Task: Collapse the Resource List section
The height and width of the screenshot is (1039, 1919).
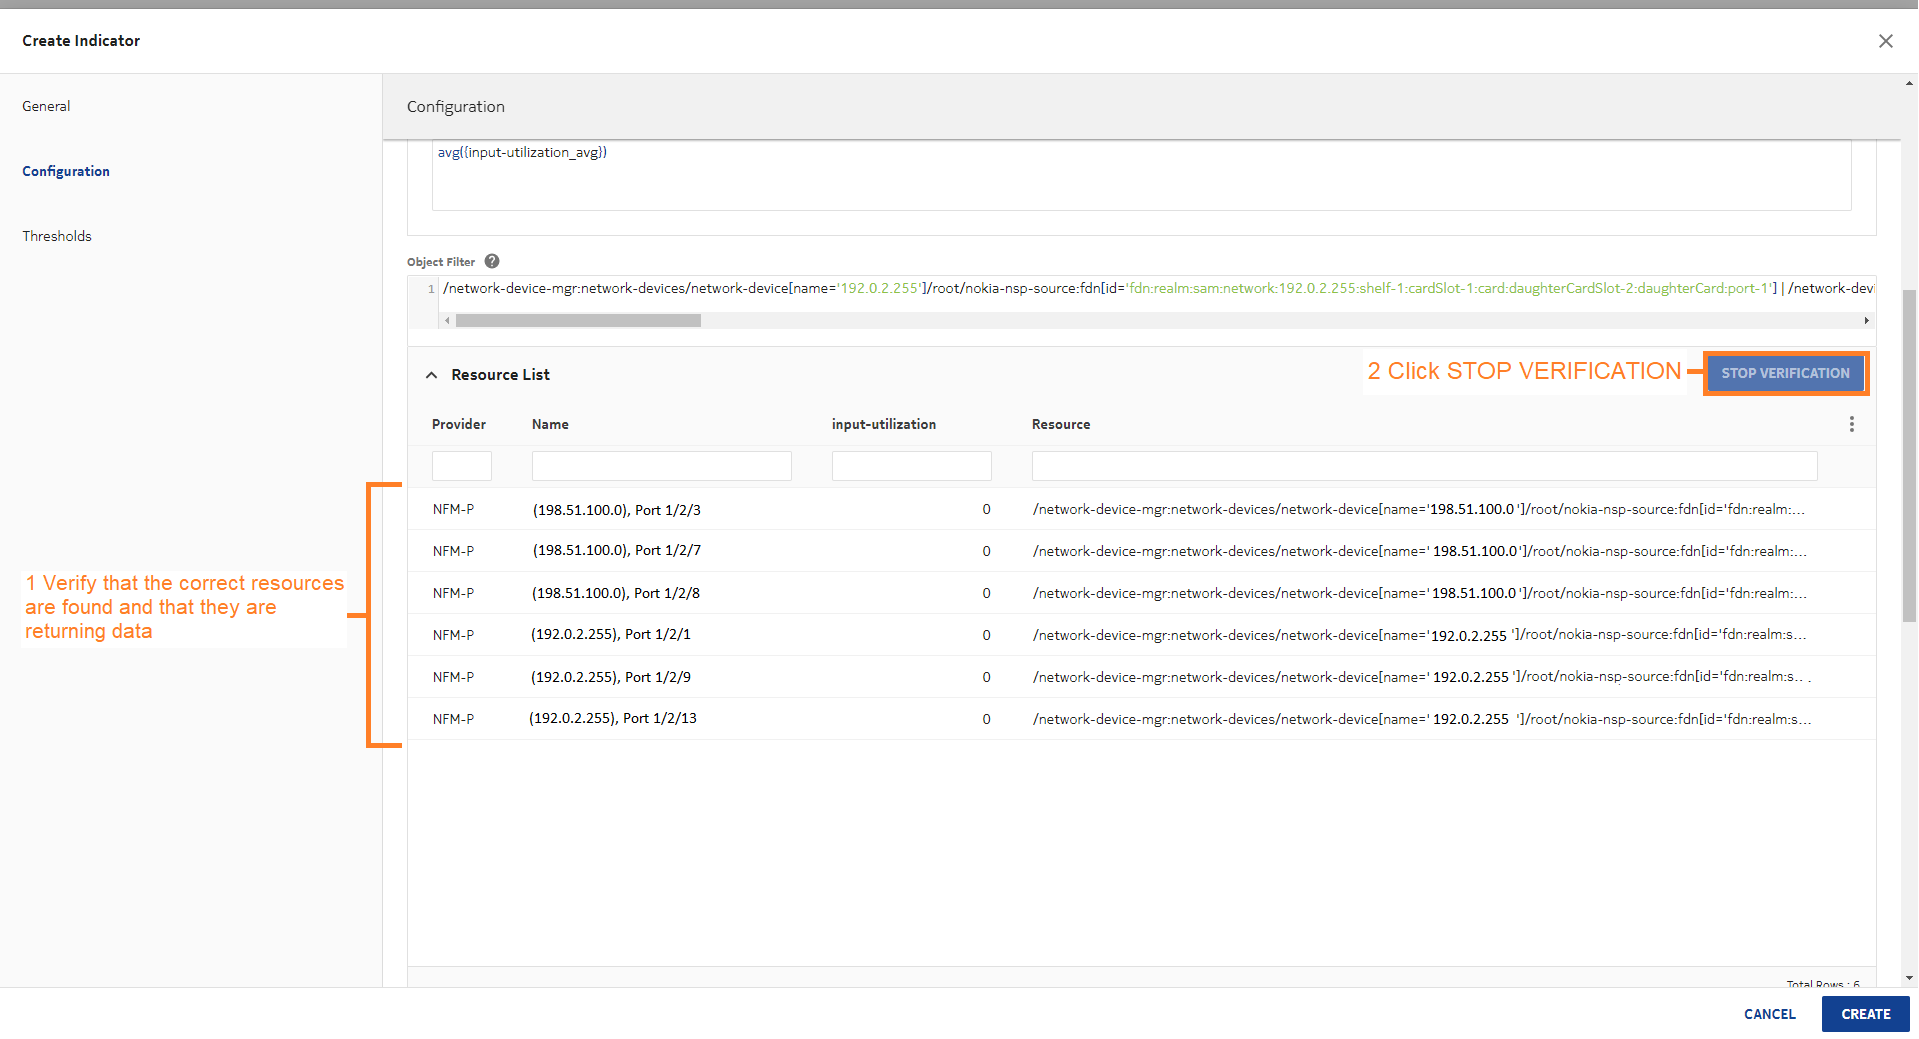Action: 432,375
